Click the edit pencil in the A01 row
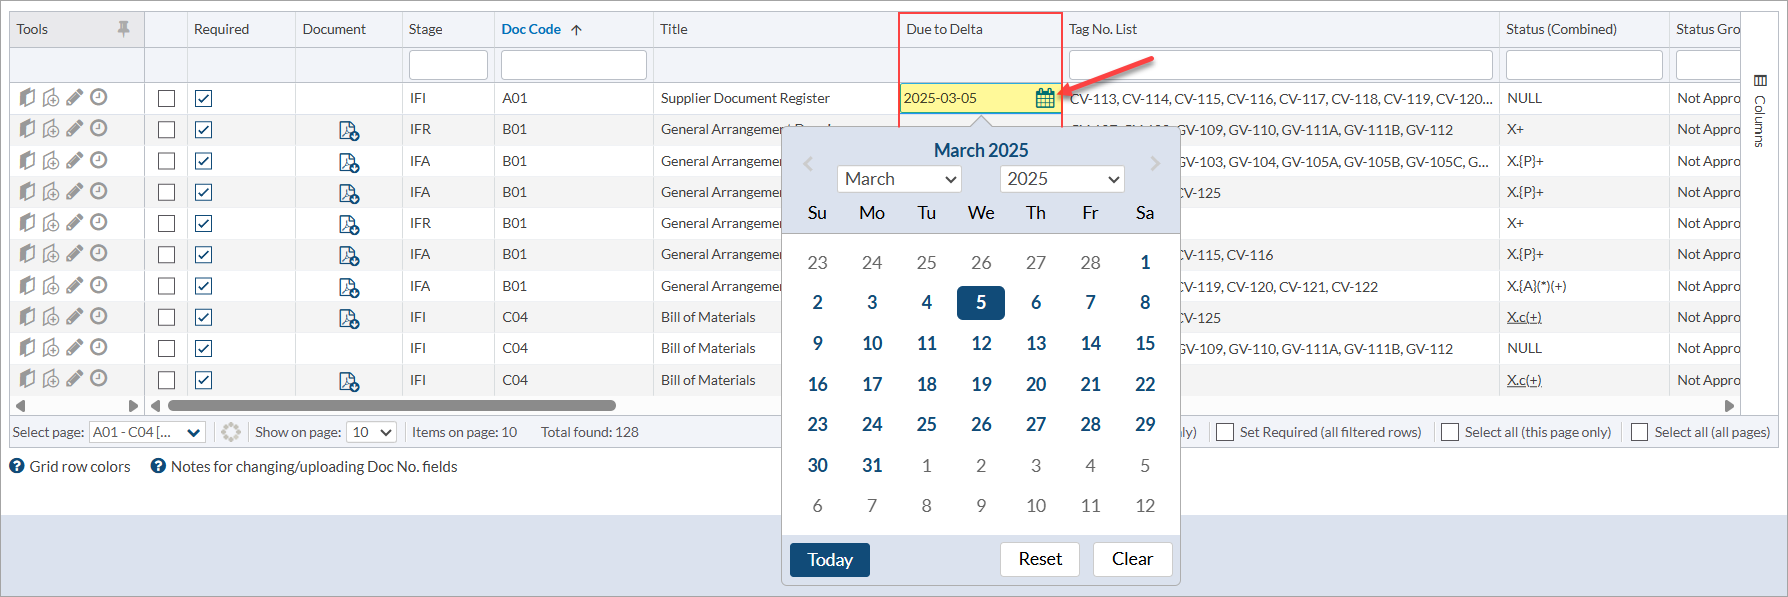The height and width of the screenshot is (597, 1788). [75, 98]
